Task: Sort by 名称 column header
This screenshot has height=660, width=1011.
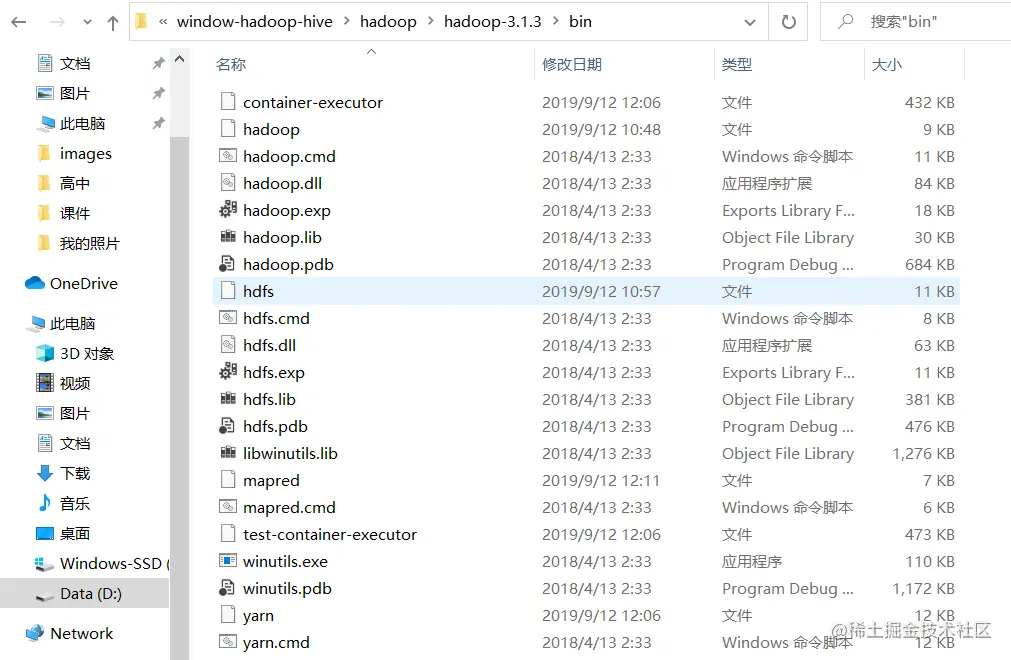Action: pyautogui.click(x=231, y=64)
